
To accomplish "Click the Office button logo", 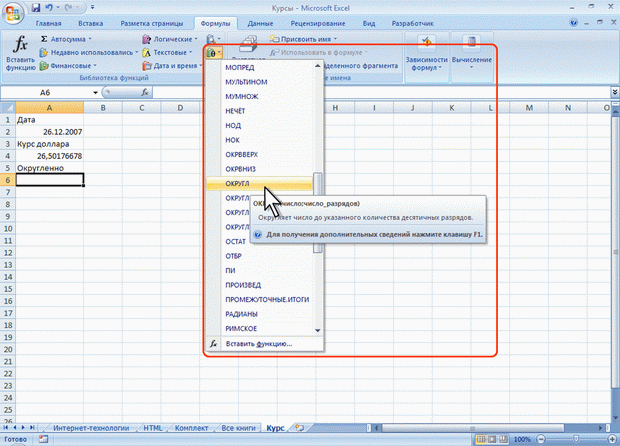I will (13, 12).
